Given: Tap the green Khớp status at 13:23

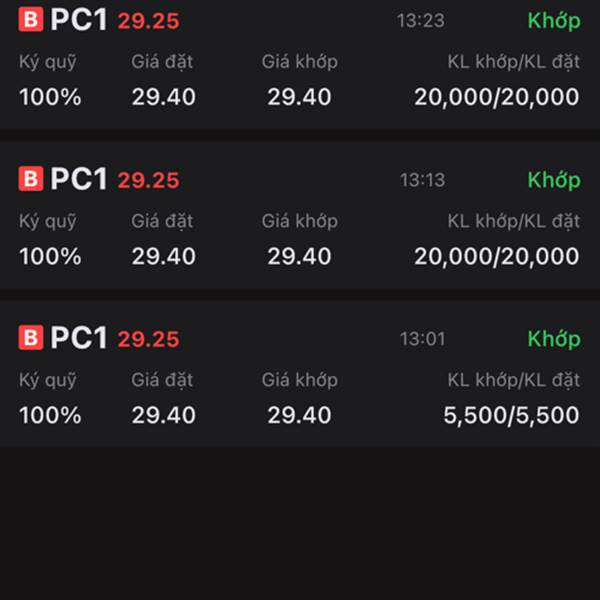Looking at the screenshot, I should [554, 21].
